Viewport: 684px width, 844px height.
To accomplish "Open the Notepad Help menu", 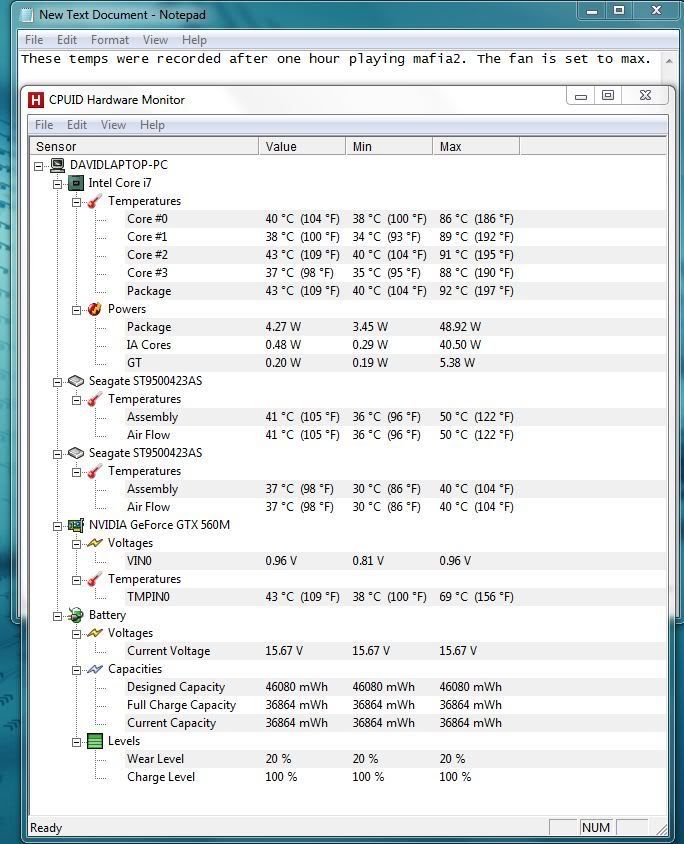I will (194, 40).
